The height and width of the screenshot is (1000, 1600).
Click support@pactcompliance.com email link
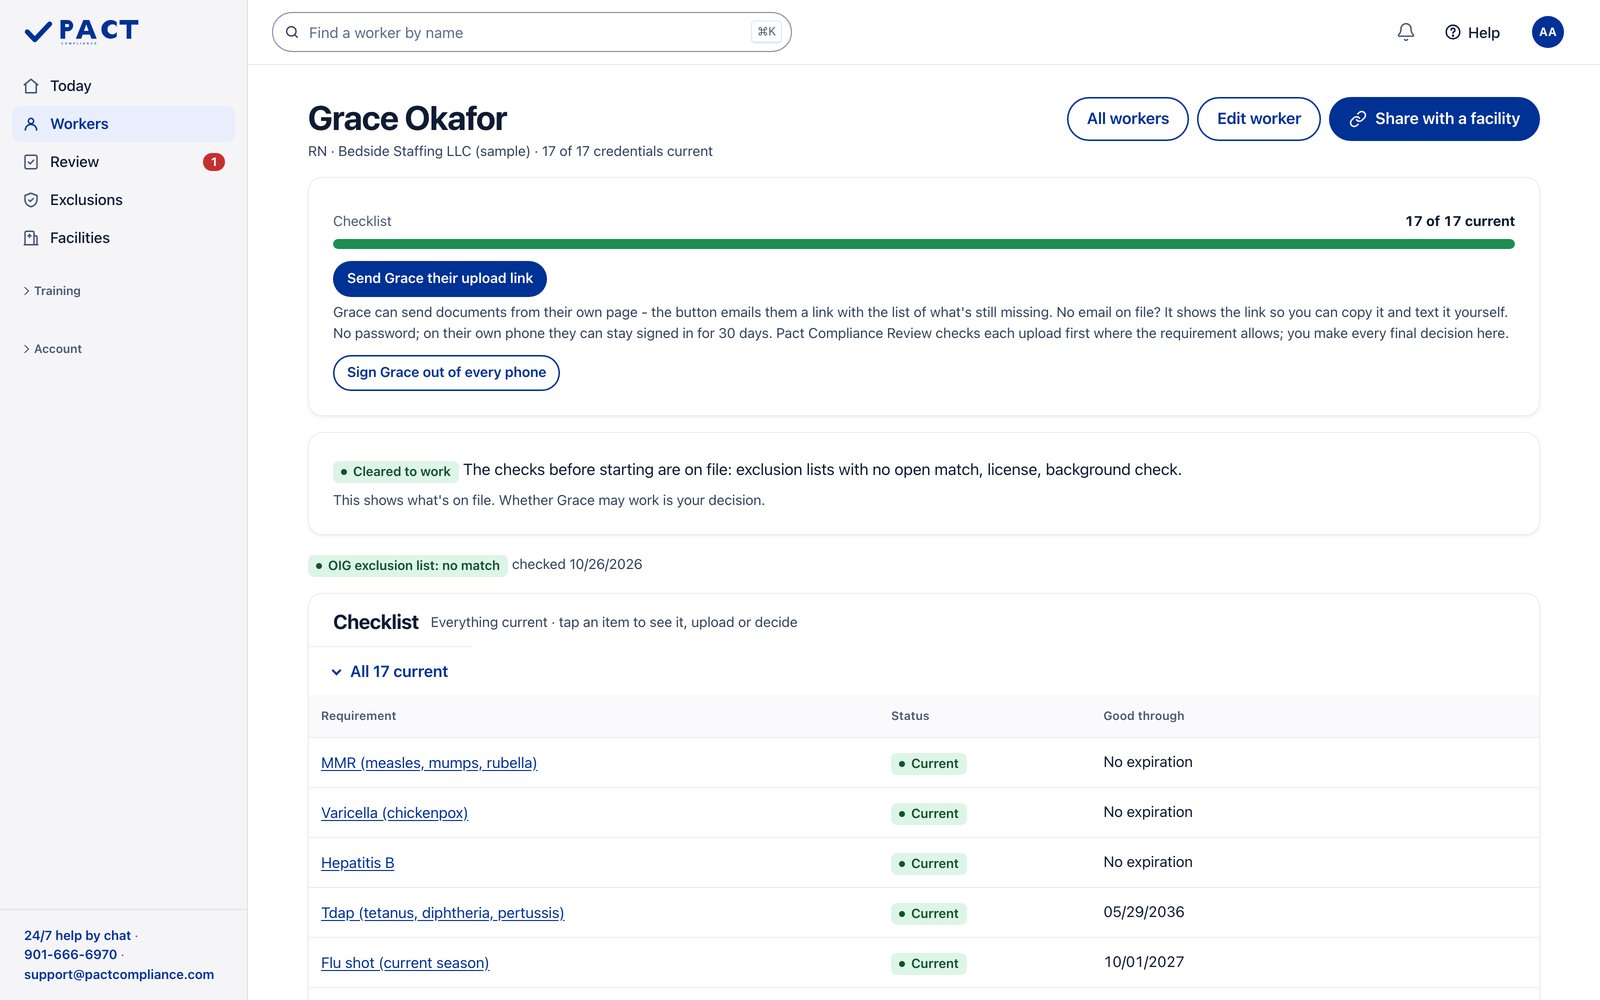click(119, 975)
